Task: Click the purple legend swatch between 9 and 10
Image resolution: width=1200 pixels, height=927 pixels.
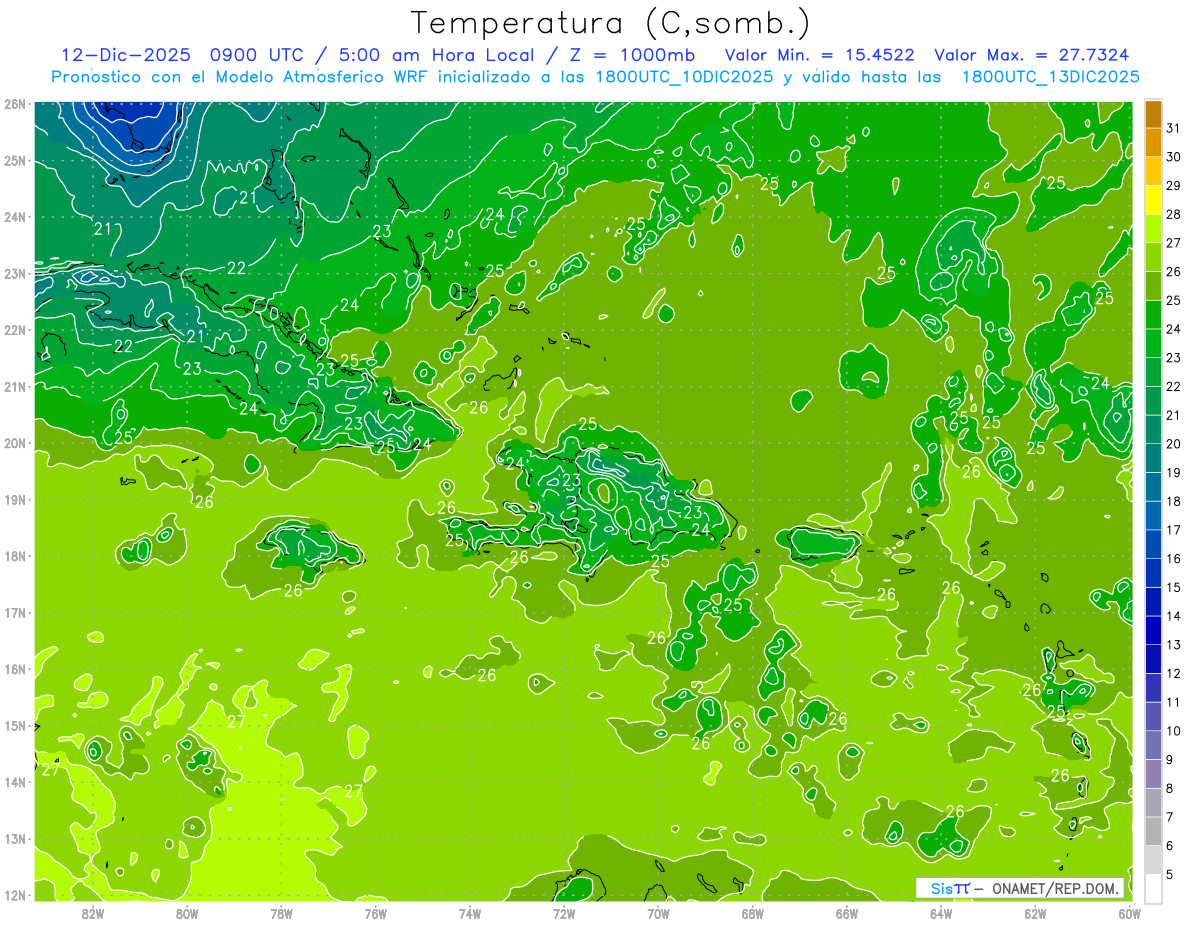Action: [x=1153, y=746]
